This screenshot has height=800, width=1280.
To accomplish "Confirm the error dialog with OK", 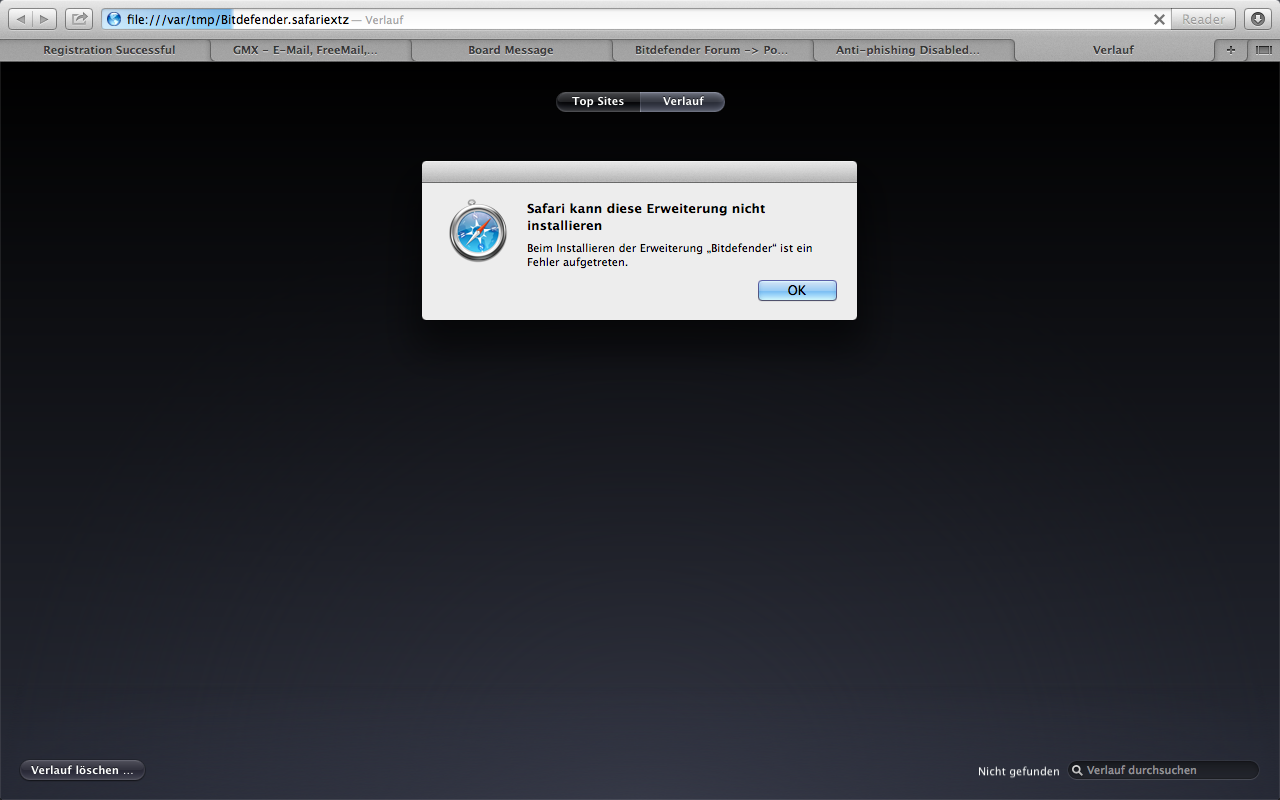I will click(797, 290).
